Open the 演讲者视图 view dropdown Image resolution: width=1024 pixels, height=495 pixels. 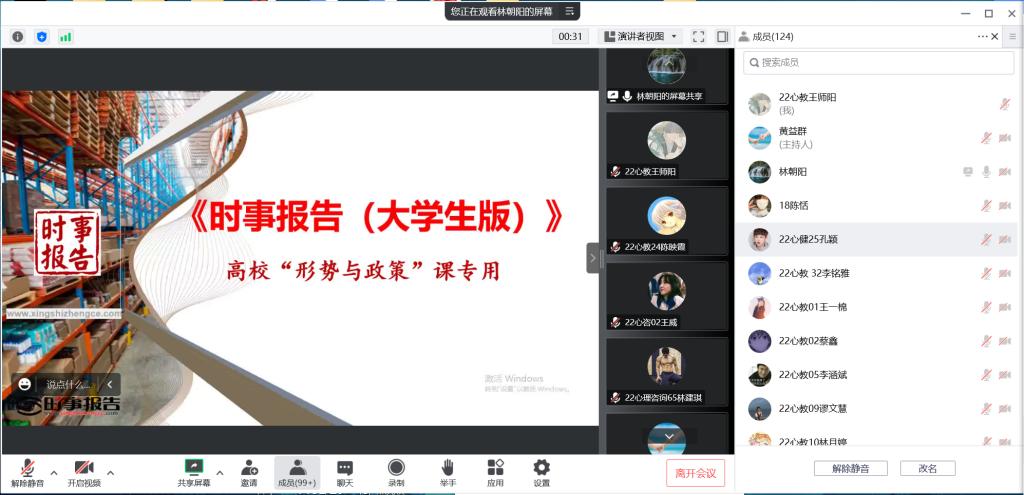[x=640, y=36]
